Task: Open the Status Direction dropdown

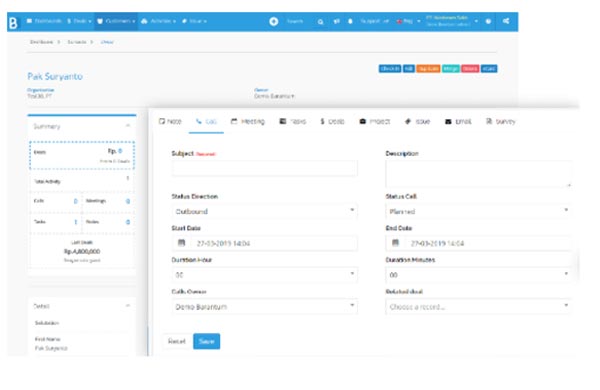Action: click(x=264, y=211)
